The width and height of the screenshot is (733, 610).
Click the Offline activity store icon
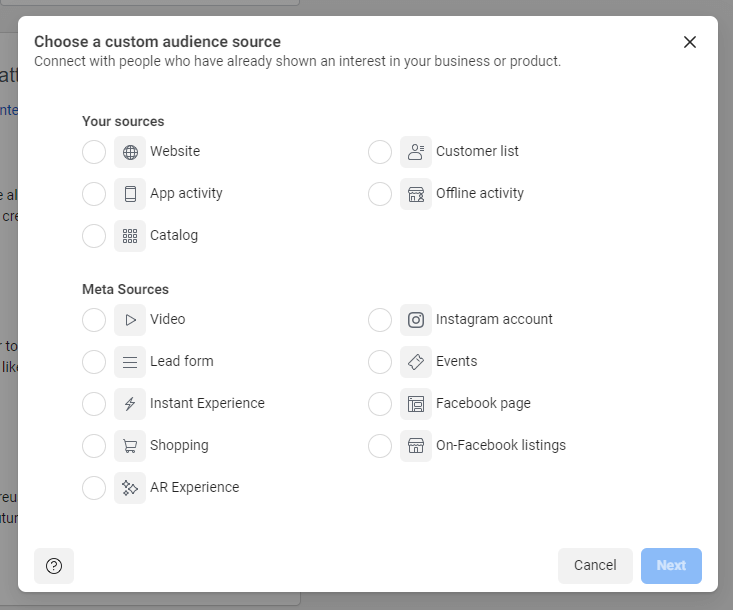point(416,194)
